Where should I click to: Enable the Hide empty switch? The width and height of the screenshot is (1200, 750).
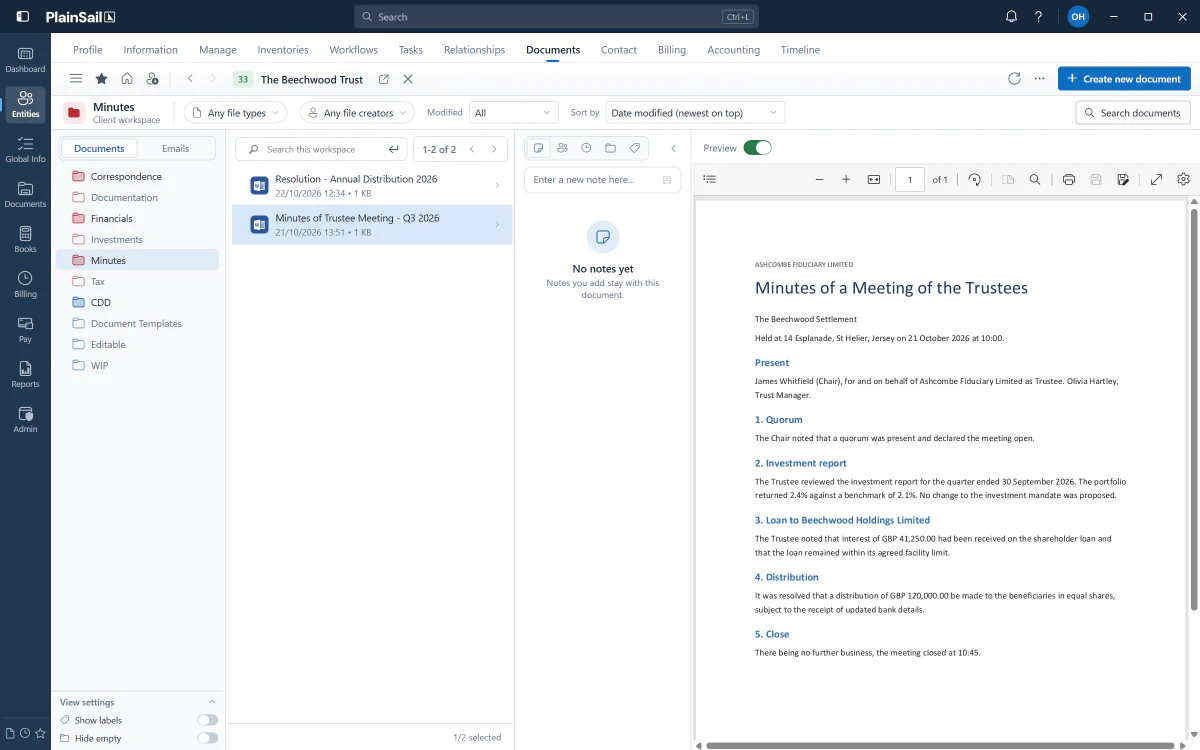207,738
